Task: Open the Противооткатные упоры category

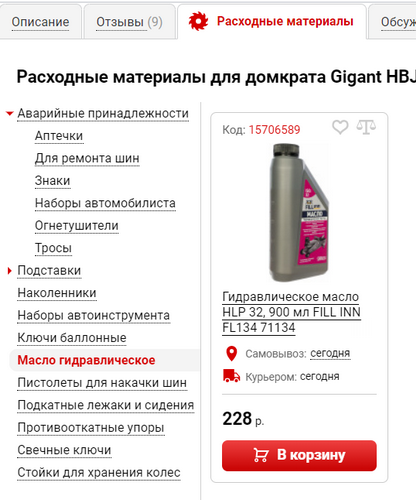Action: coord(91,428)
